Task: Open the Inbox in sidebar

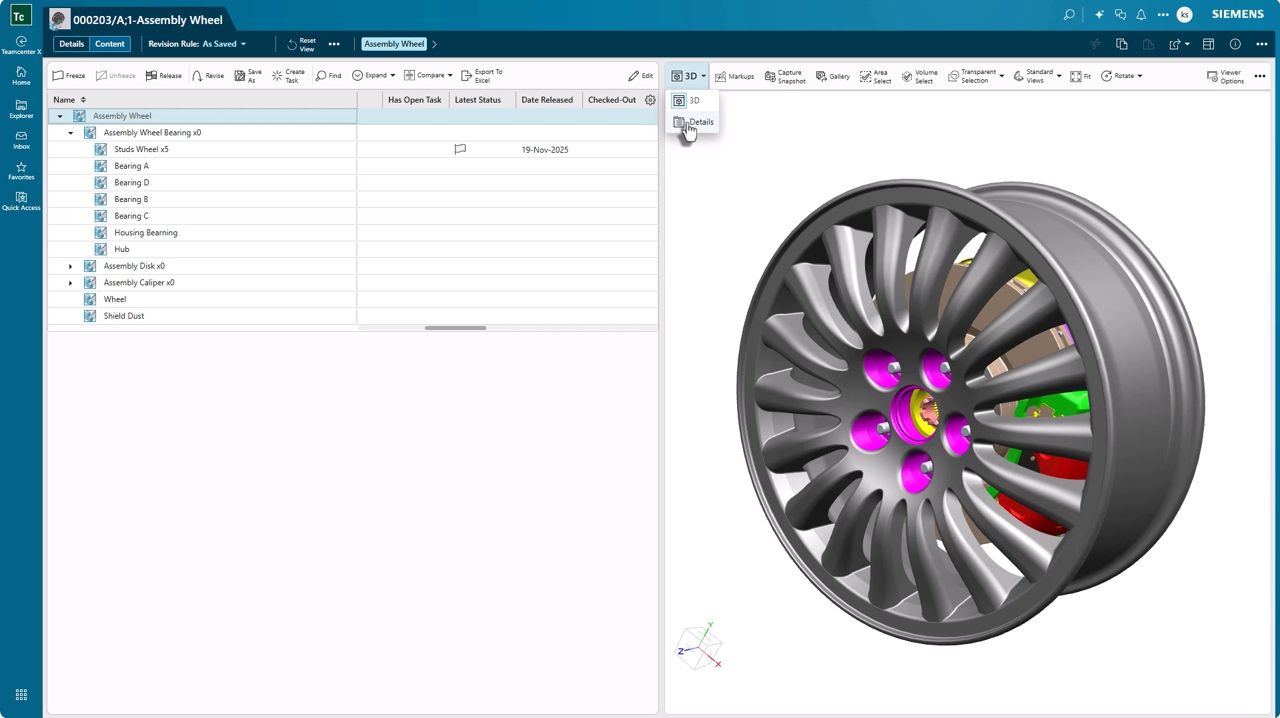Action: point(21,140)
